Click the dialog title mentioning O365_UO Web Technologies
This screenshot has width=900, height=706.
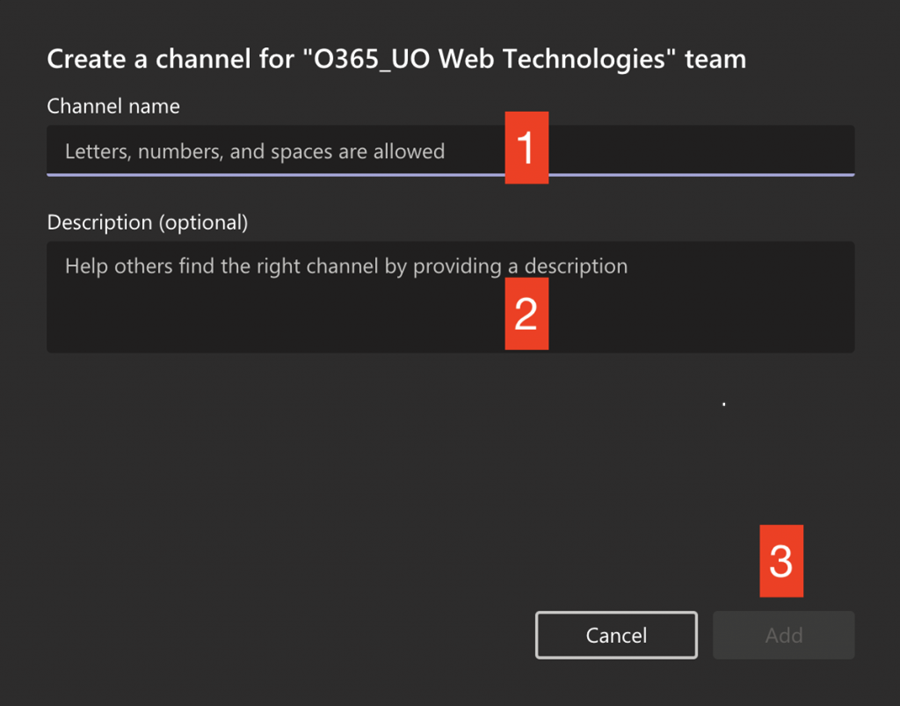click(x=397, y=59)
